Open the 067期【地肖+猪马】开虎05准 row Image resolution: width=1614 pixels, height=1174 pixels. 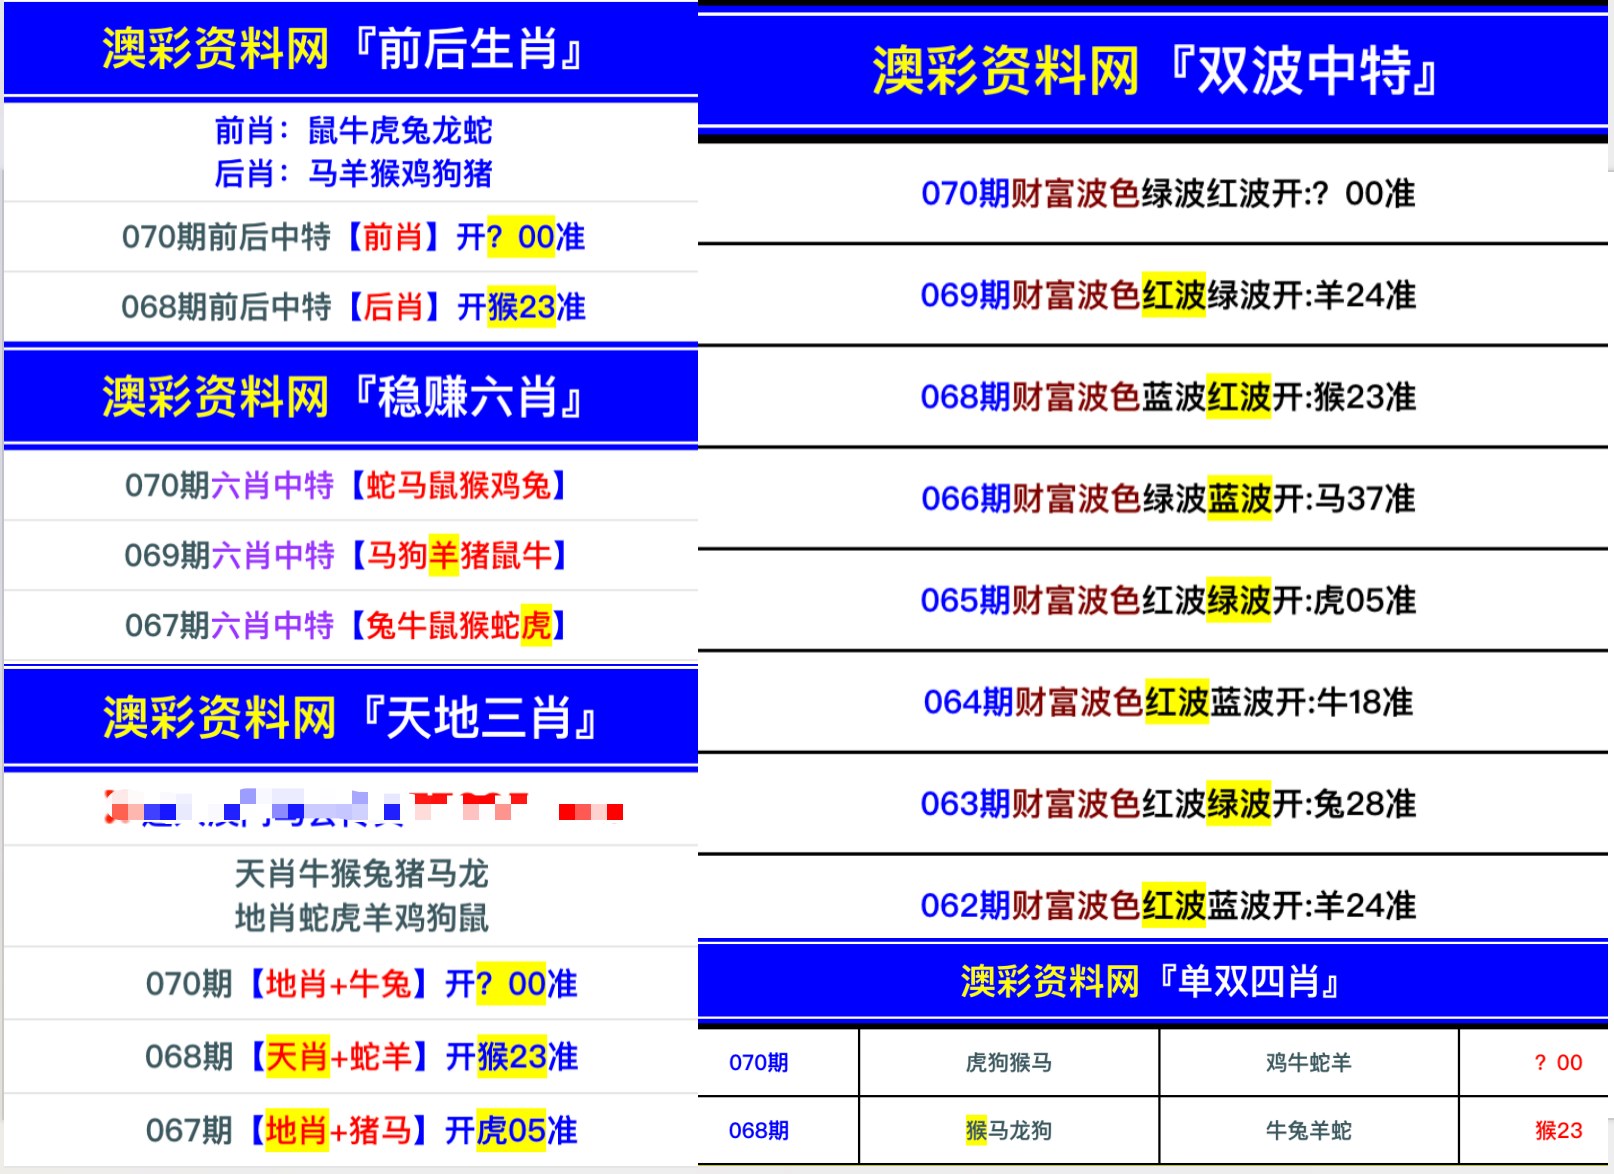click(x=361, y=1131)
